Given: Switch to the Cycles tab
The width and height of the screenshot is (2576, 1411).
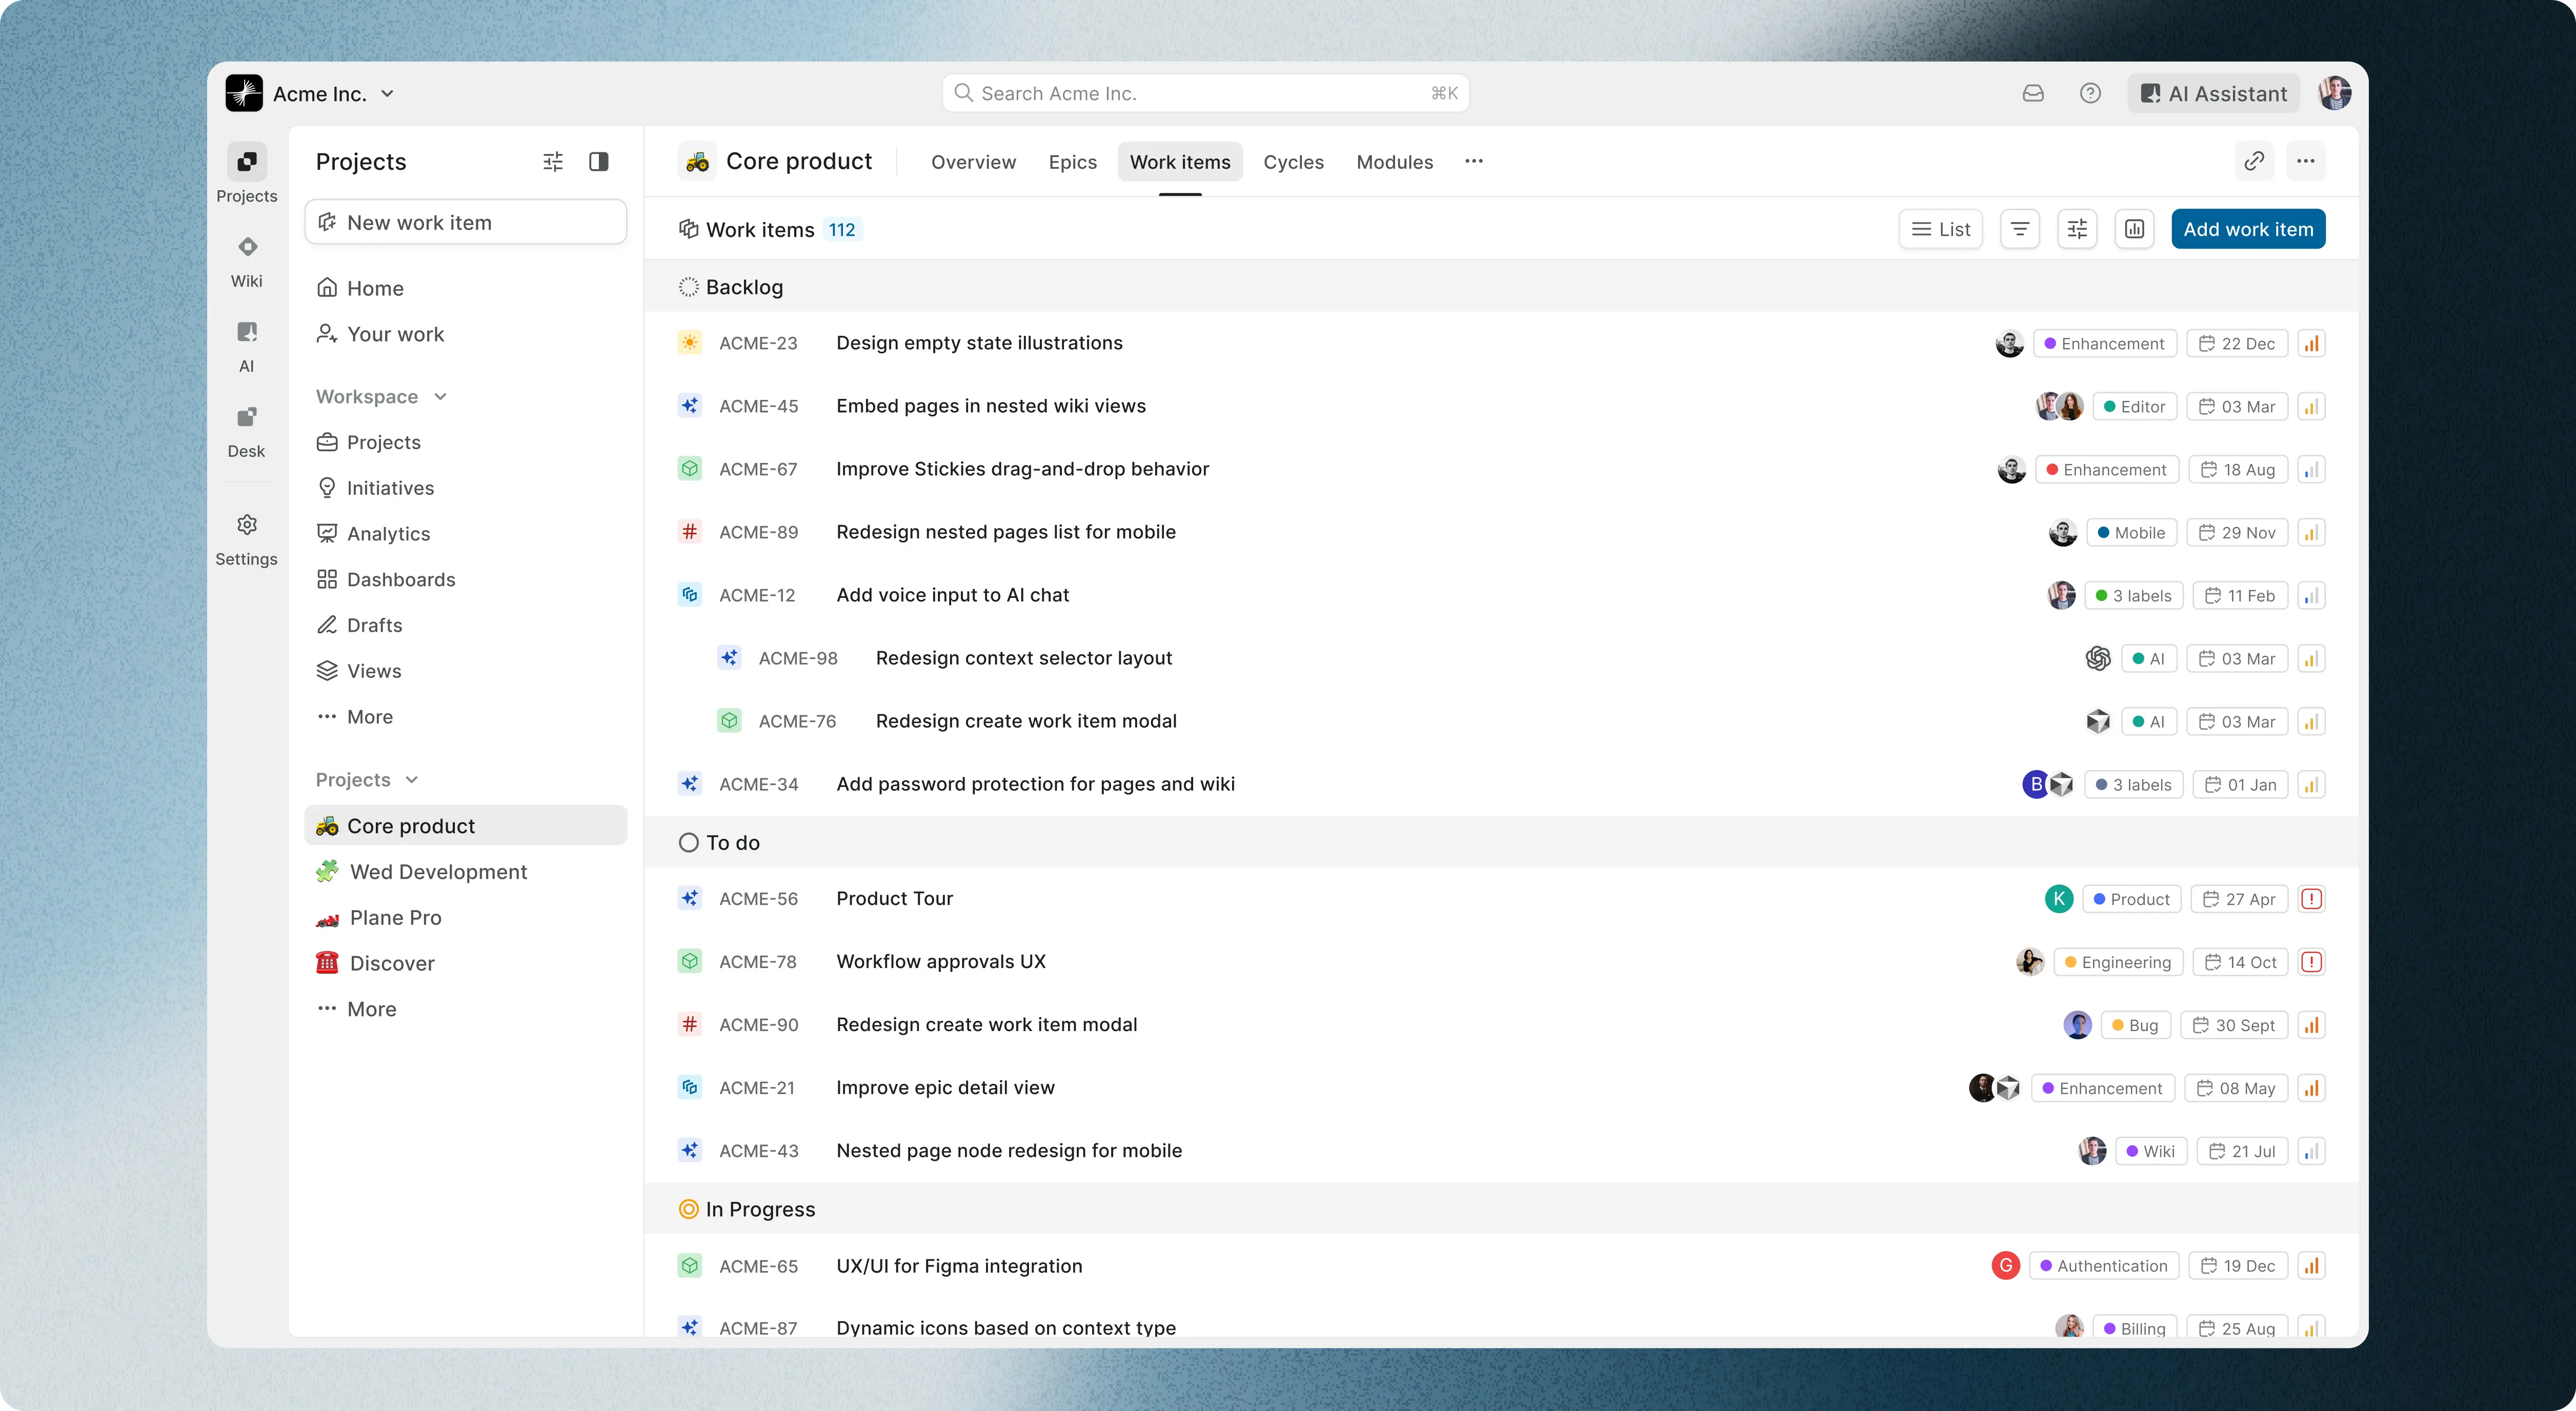Looking at the screenshot, I should 1293,162.
